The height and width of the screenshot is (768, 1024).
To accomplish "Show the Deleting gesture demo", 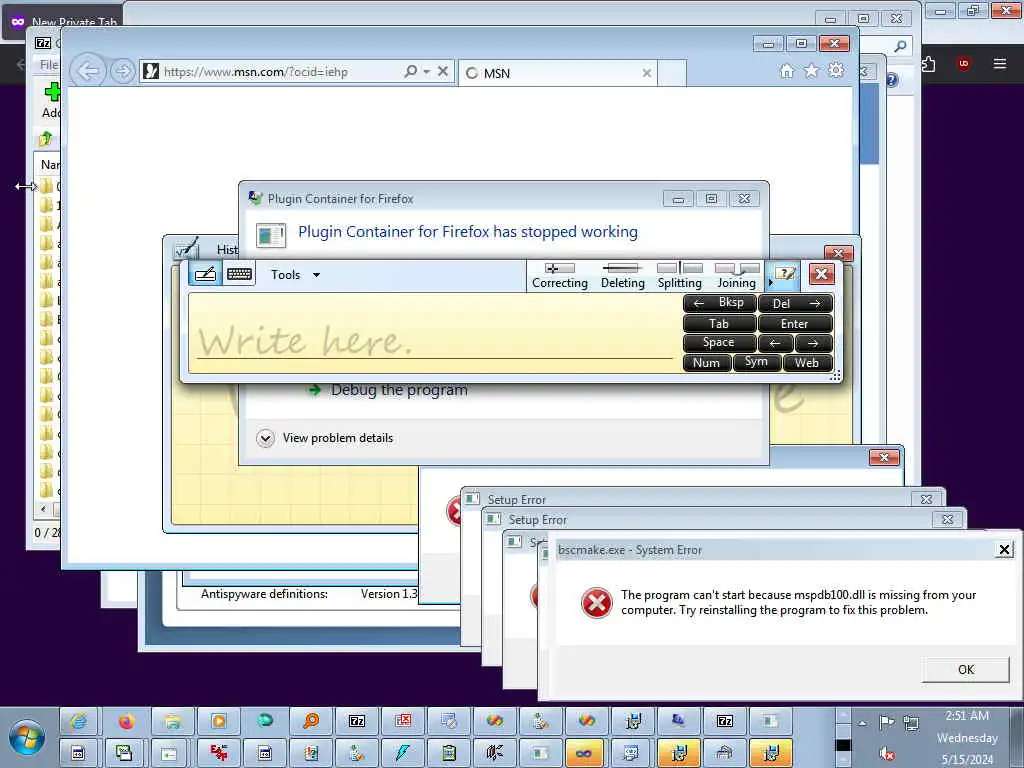I will [622, 276].
